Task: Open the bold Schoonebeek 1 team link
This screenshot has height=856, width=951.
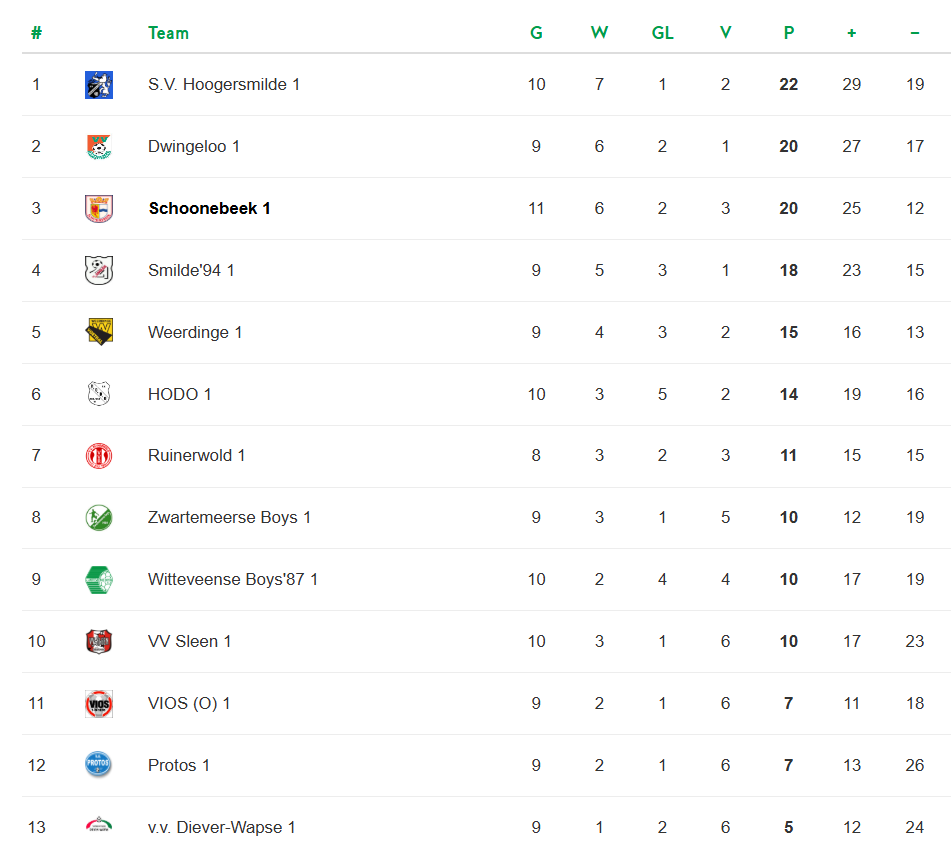Action: pyautogui.click(x=210, y=209)
